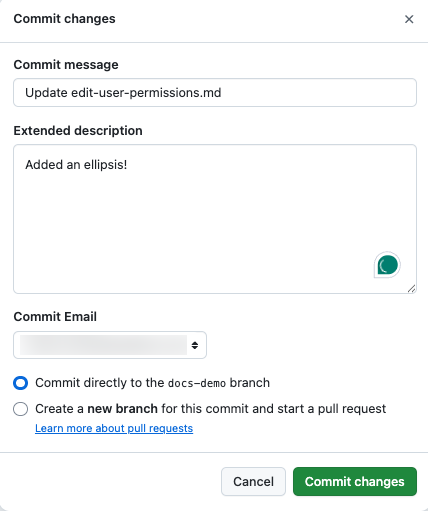Open the green Grammarly extension icon

point(387,265)
